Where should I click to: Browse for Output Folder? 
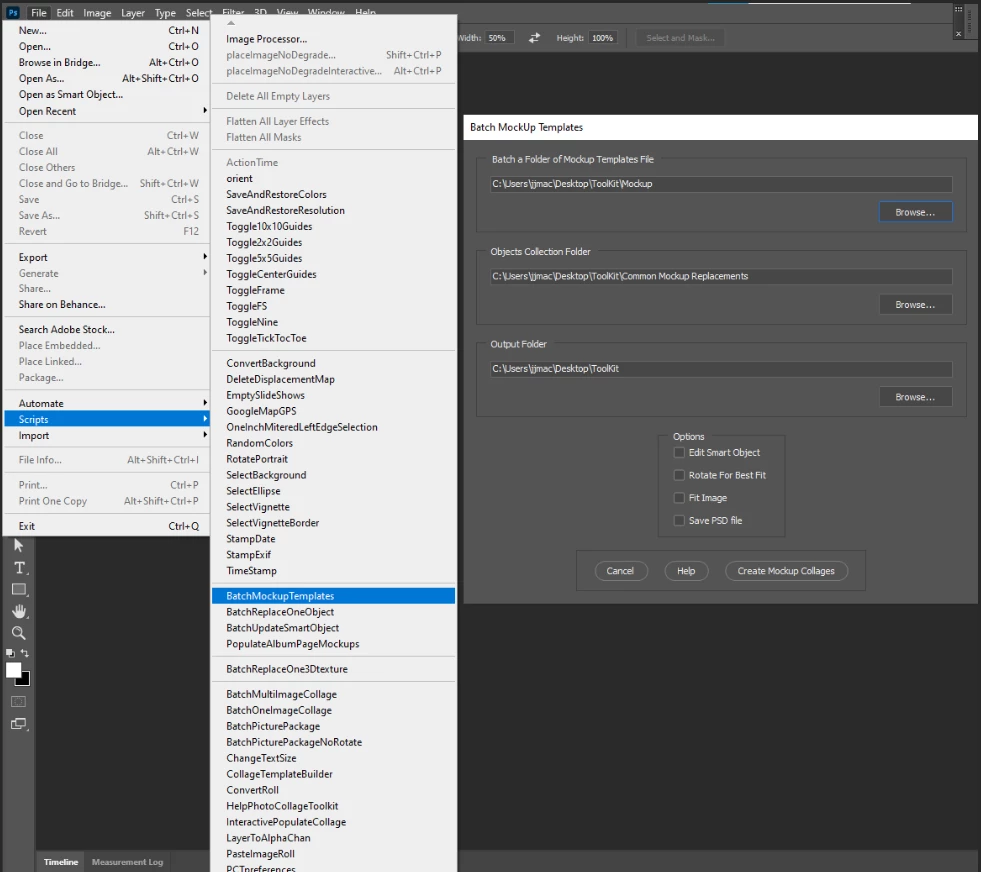(915, 397)
